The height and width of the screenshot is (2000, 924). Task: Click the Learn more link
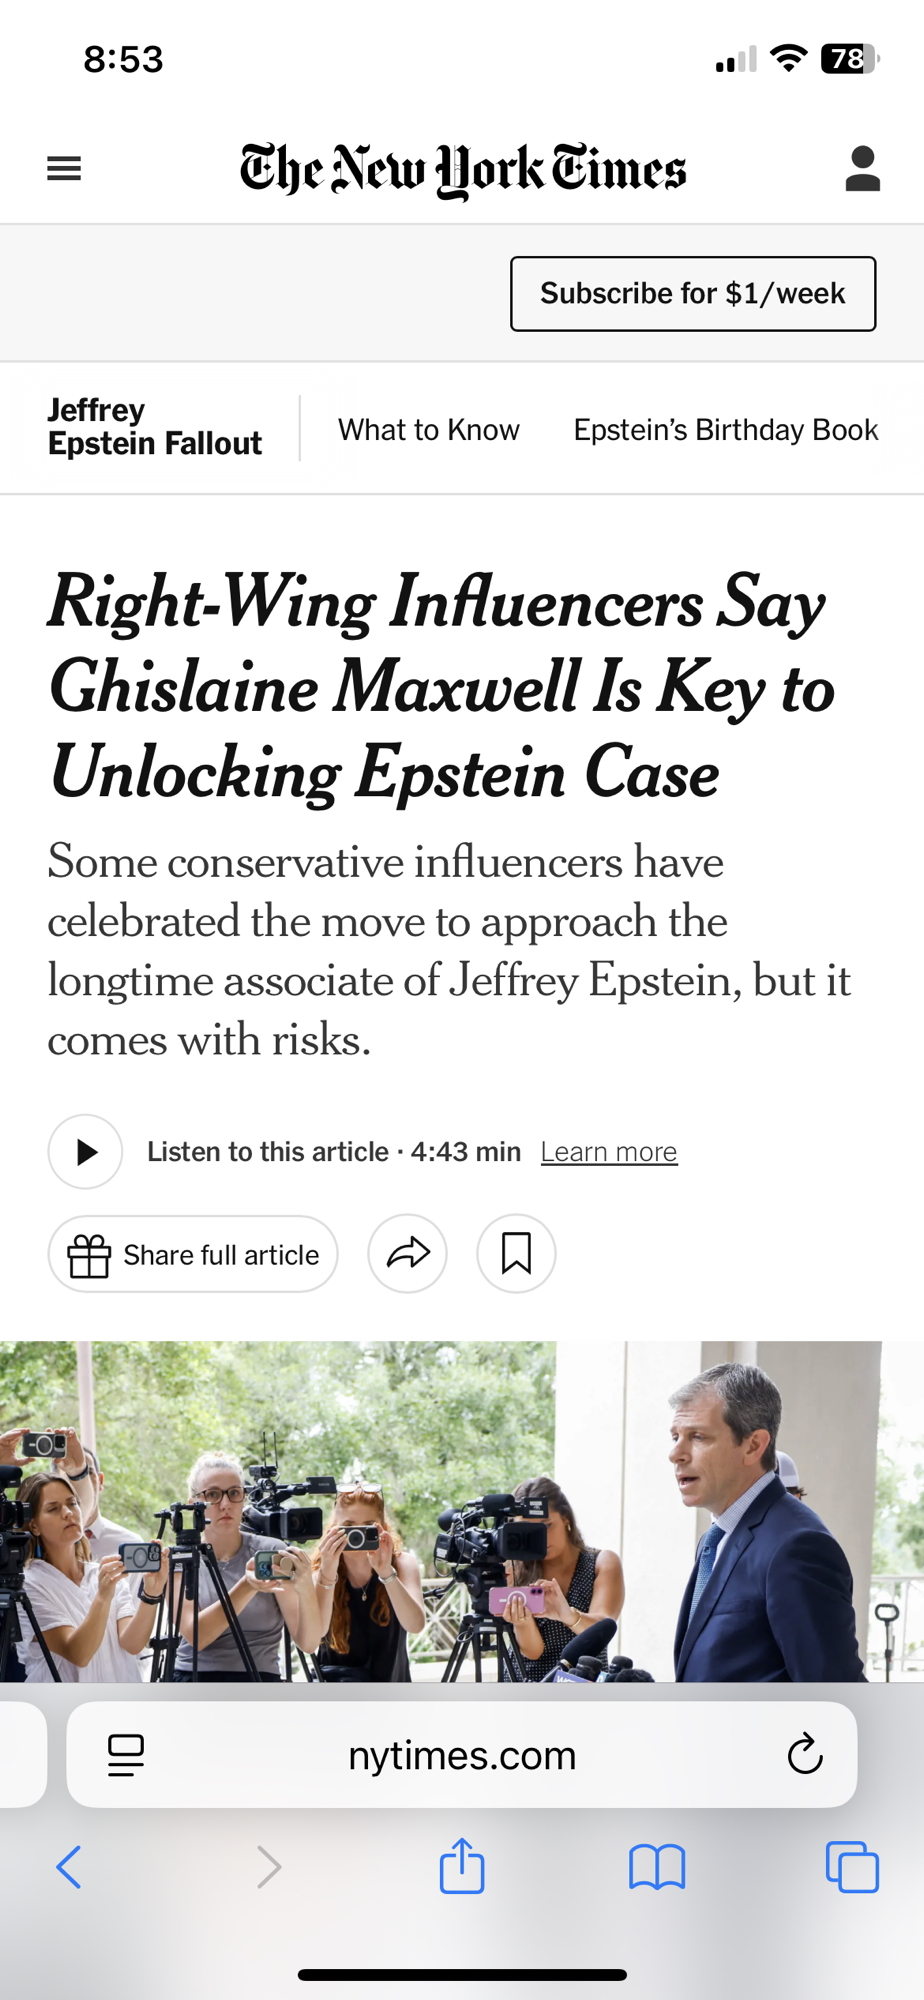coord(609,1152)
